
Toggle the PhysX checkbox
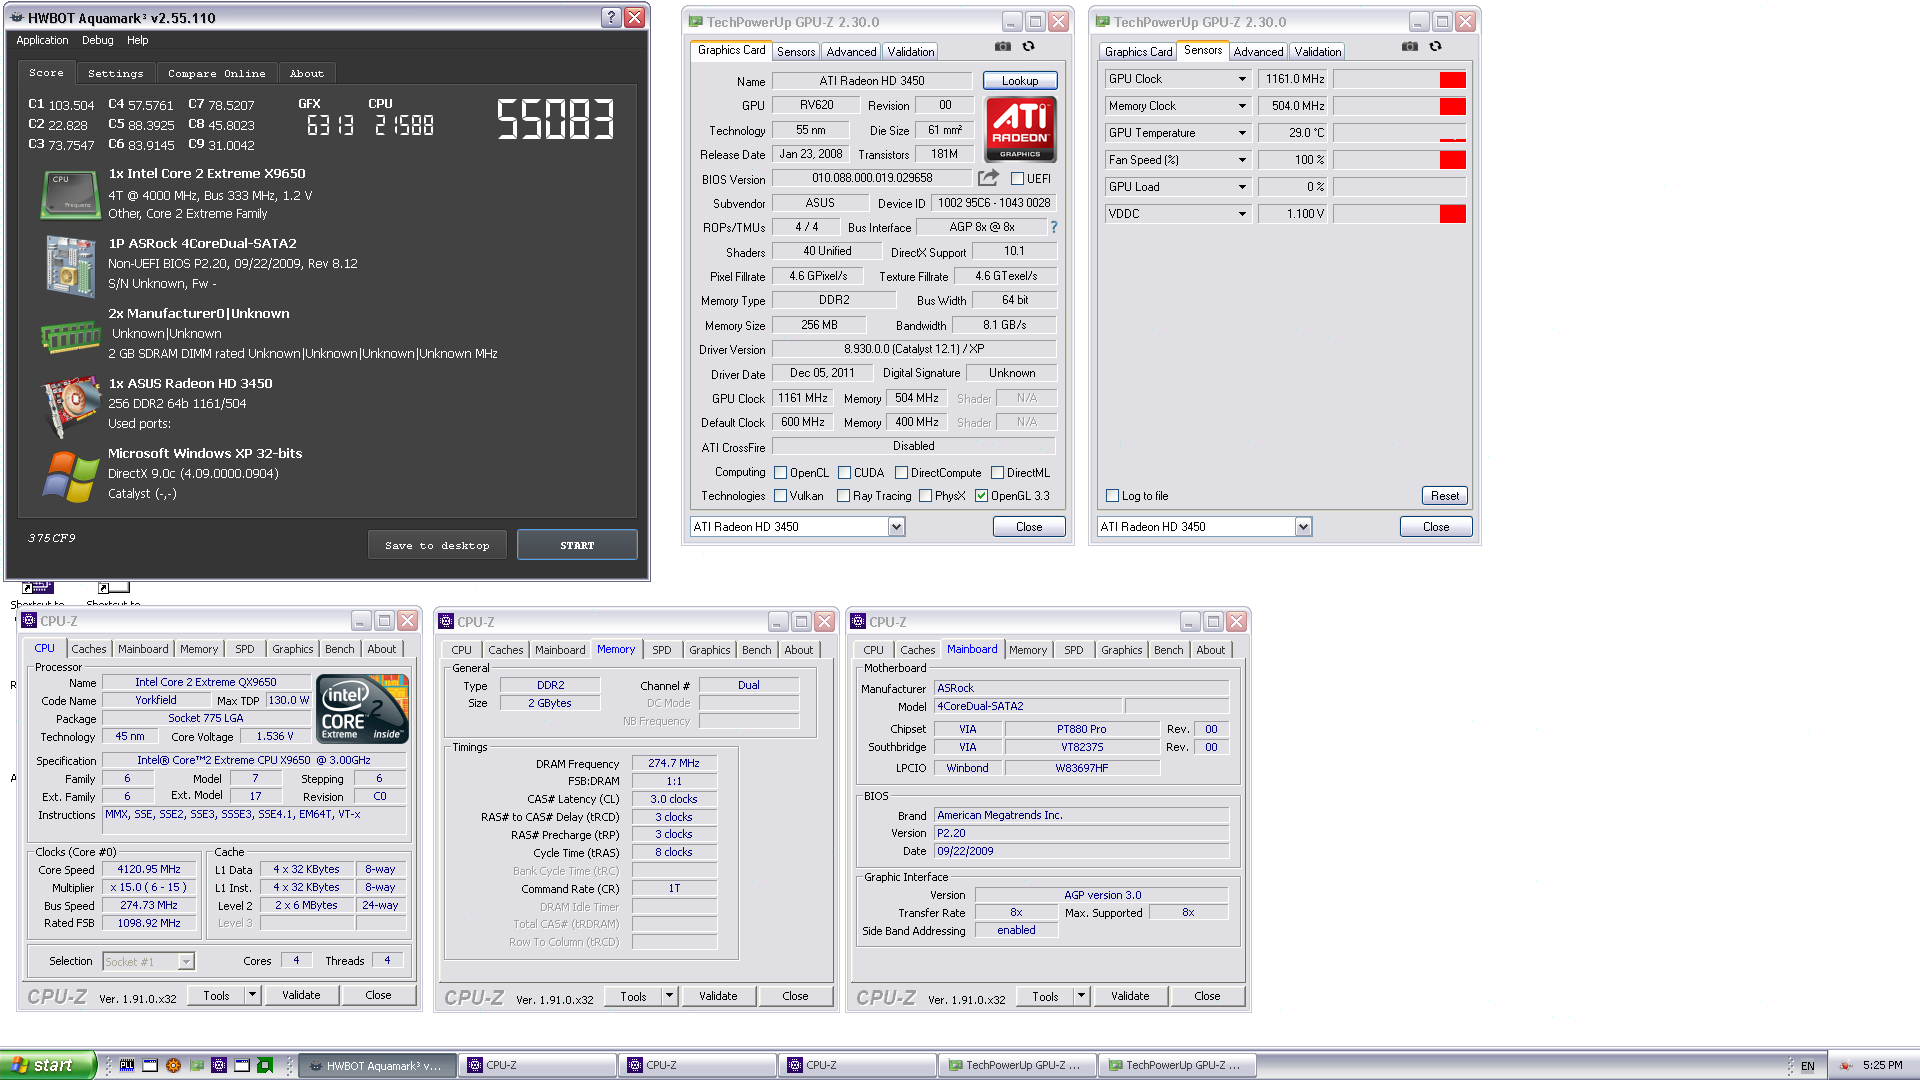926,496
